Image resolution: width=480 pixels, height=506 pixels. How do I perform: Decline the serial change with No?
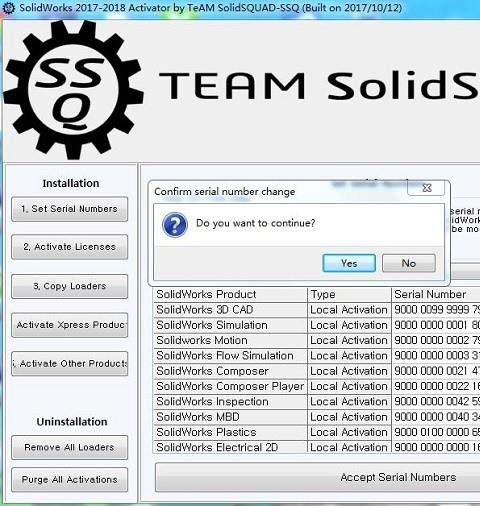point(409,263)
